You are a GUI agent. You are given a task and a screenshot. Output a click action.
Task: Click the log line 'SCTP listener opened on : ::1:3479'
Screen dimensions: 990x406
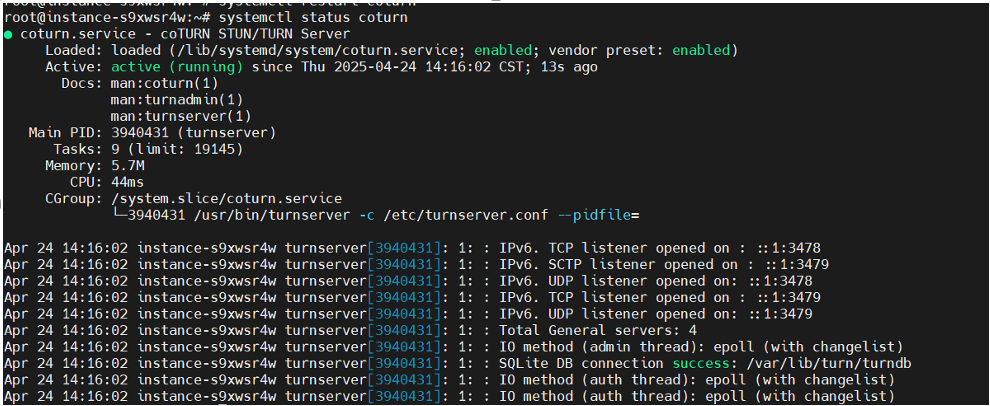[689, 265]
